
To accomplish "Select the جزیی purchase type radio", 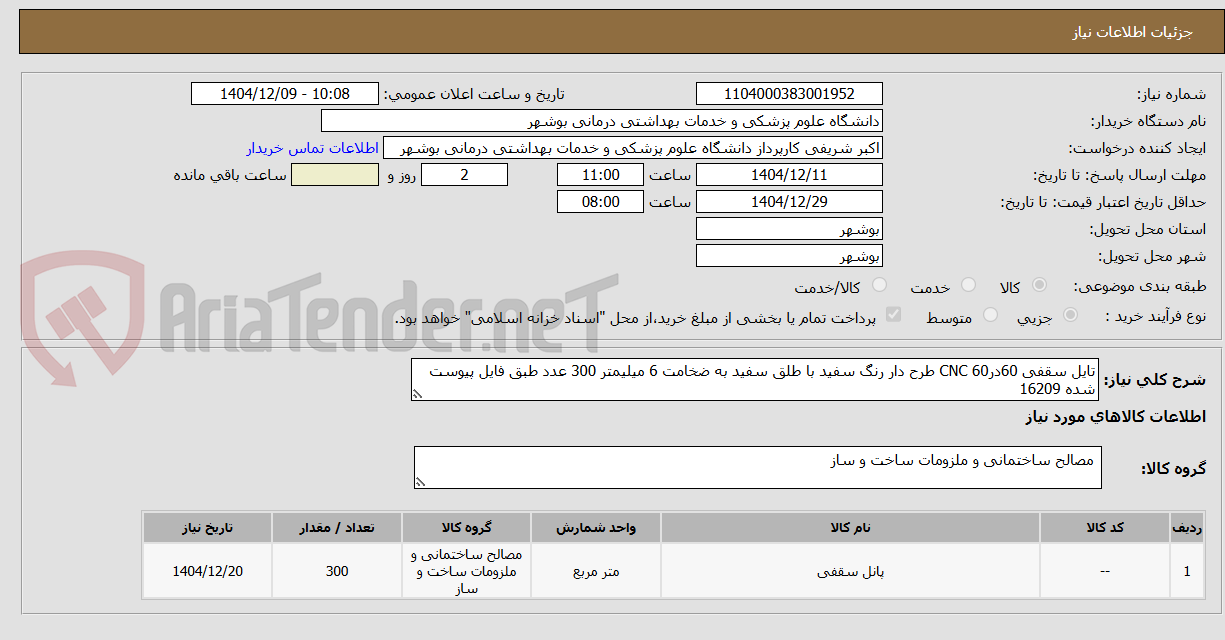I will click(1070, 315).
